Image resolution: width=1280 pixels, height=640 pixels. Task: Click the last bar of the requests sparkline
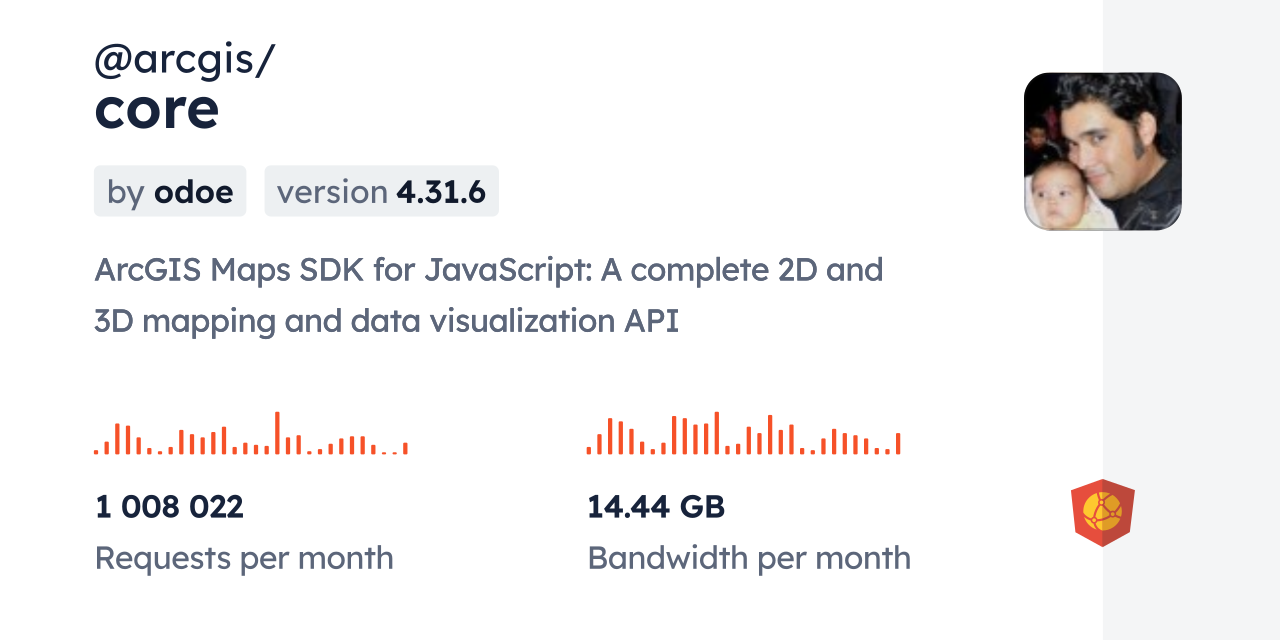click(x=405, y=449)
